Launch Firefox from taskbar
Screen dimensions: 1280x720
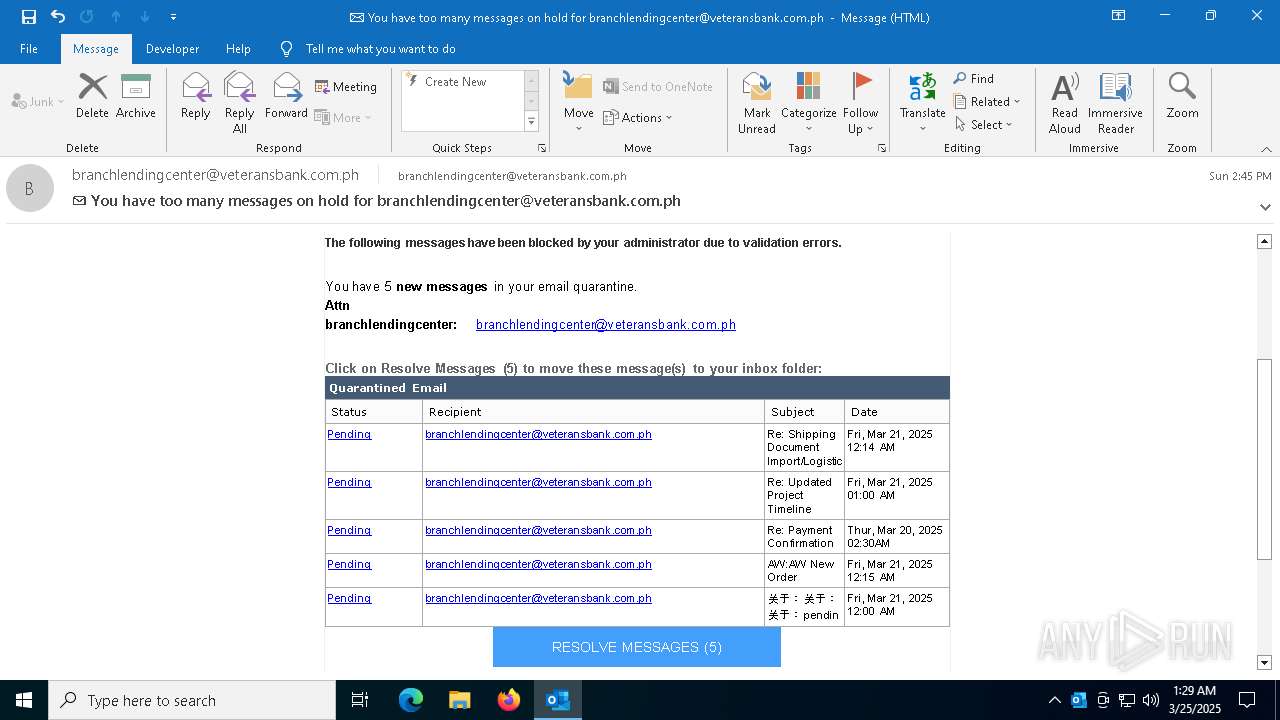[509, 700]
